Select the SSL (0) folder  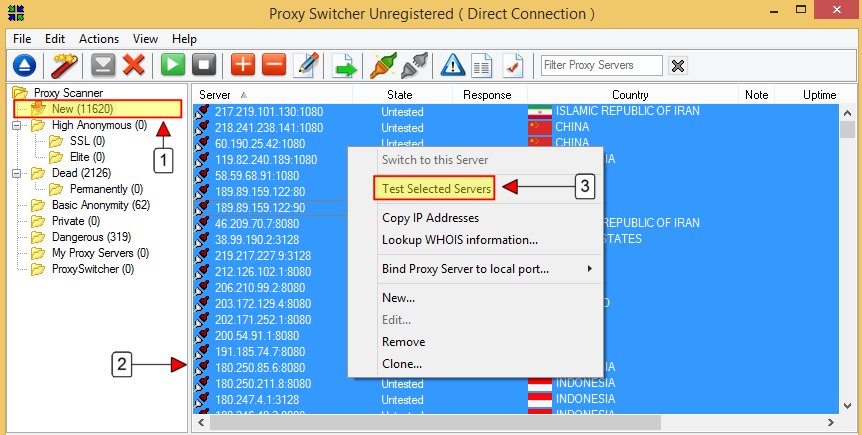tap(87, 141)
